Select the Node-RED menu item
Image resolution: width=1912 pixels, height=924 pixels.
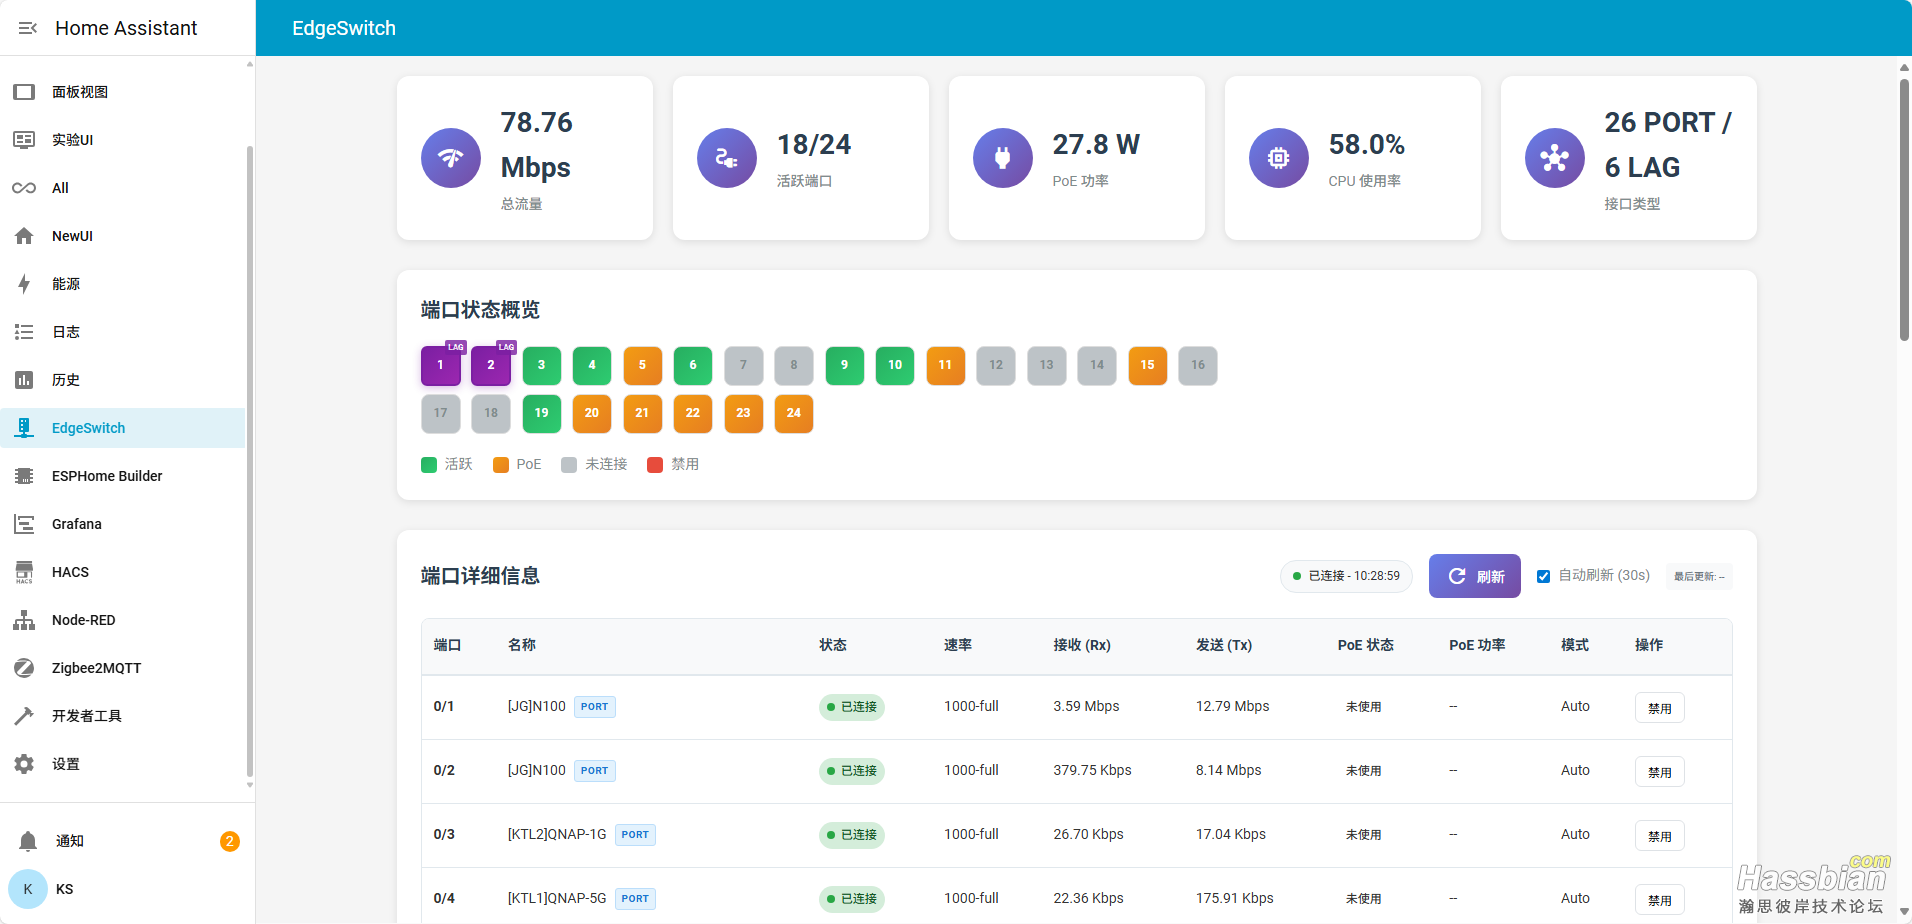tap(122, 620)
